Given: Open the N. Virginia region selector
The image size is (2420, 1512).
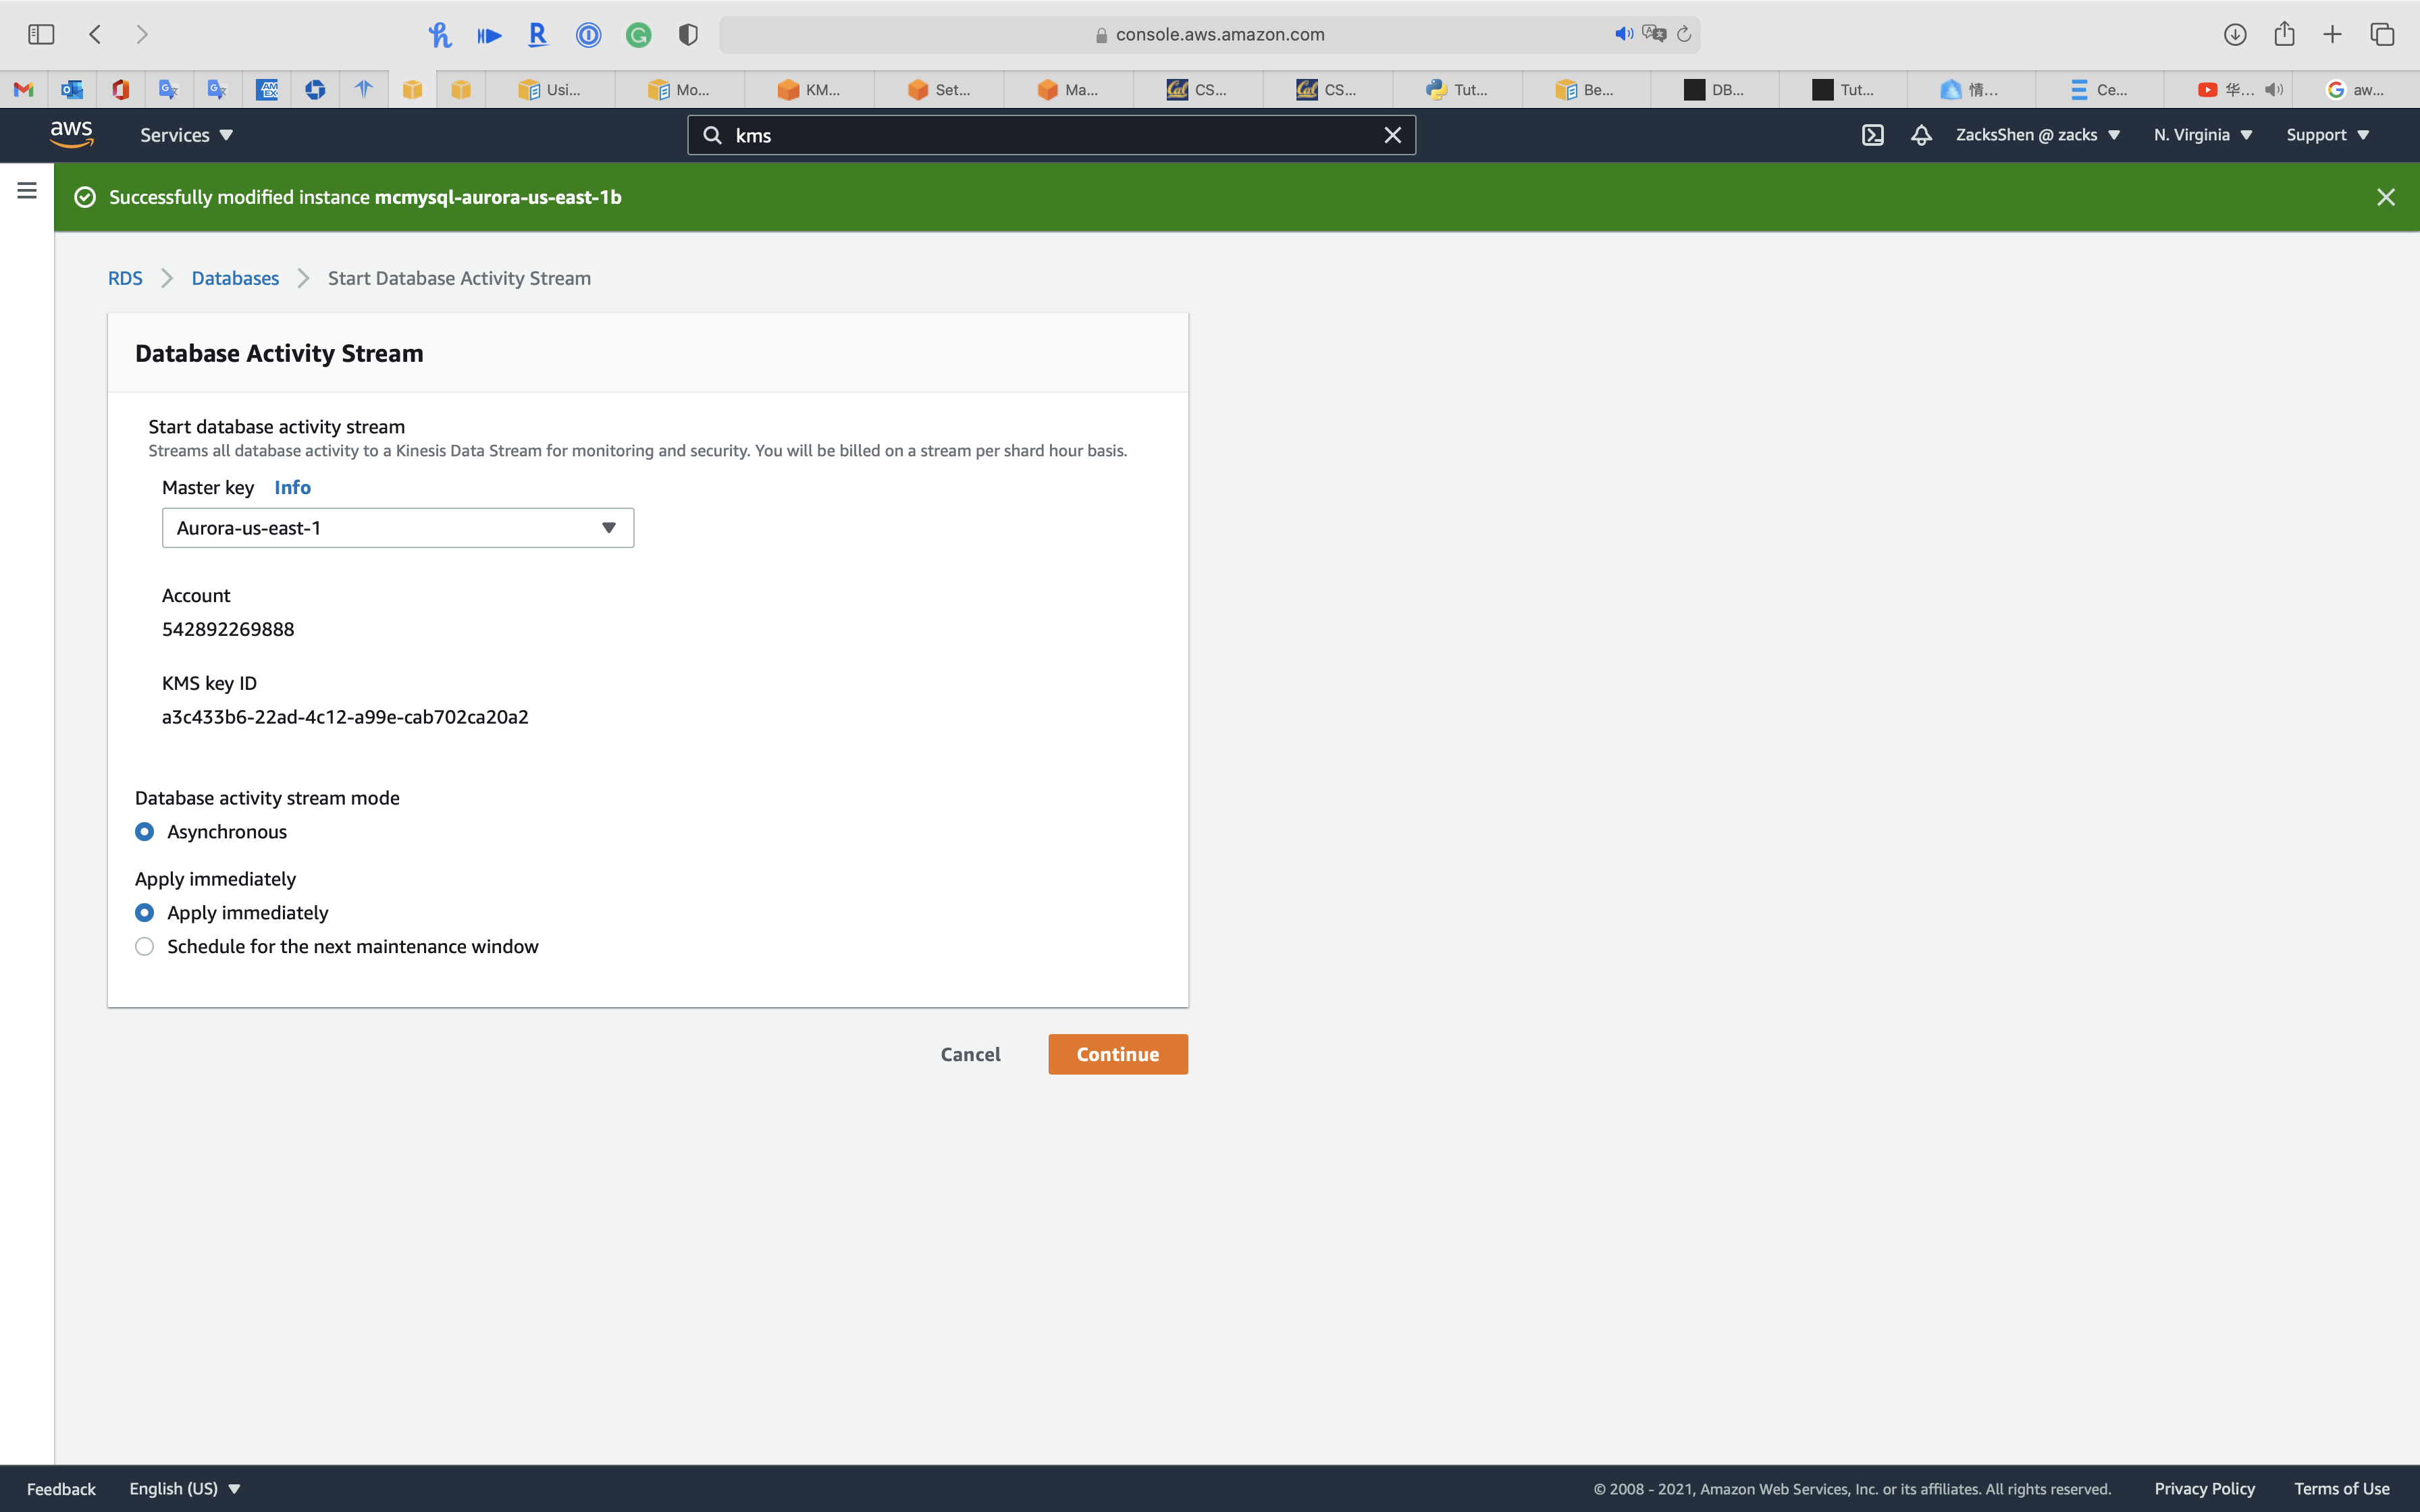Looking at the screenshot, I should [x=2202, y=135].
